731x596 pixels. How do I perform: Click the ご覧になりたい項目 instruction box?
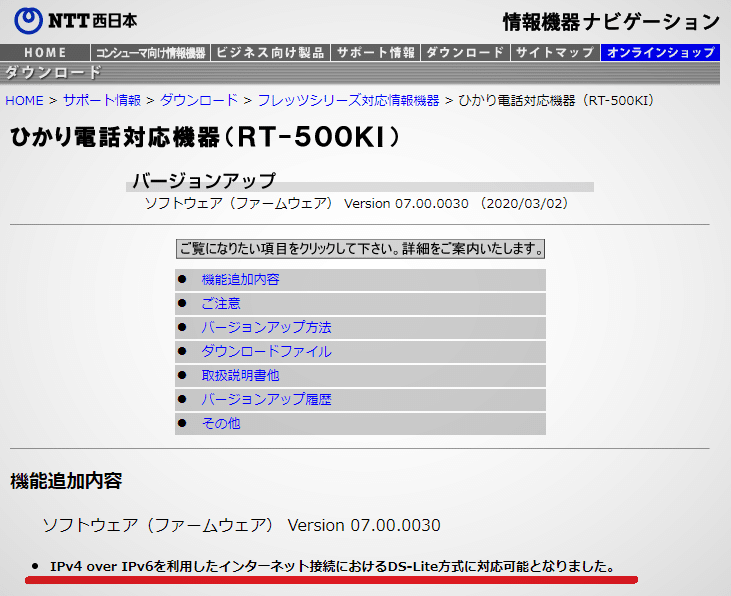pyautogui.click(x=360, y=249)
